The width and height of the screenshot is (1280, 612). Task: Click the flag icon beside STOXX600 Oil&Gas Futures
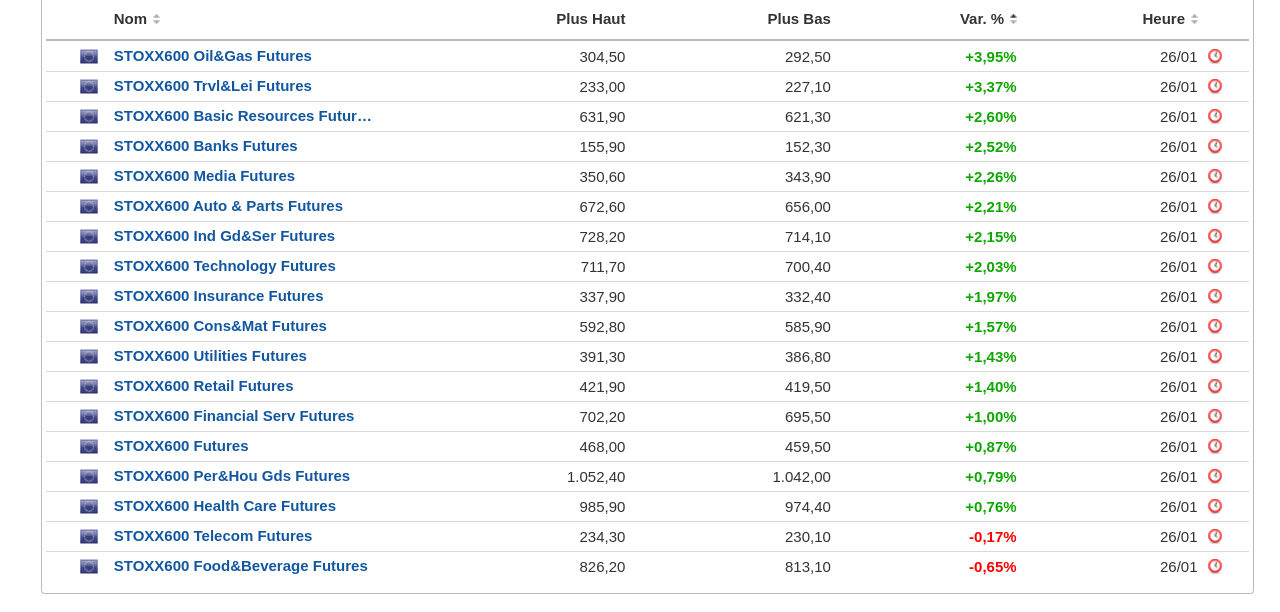89,57
